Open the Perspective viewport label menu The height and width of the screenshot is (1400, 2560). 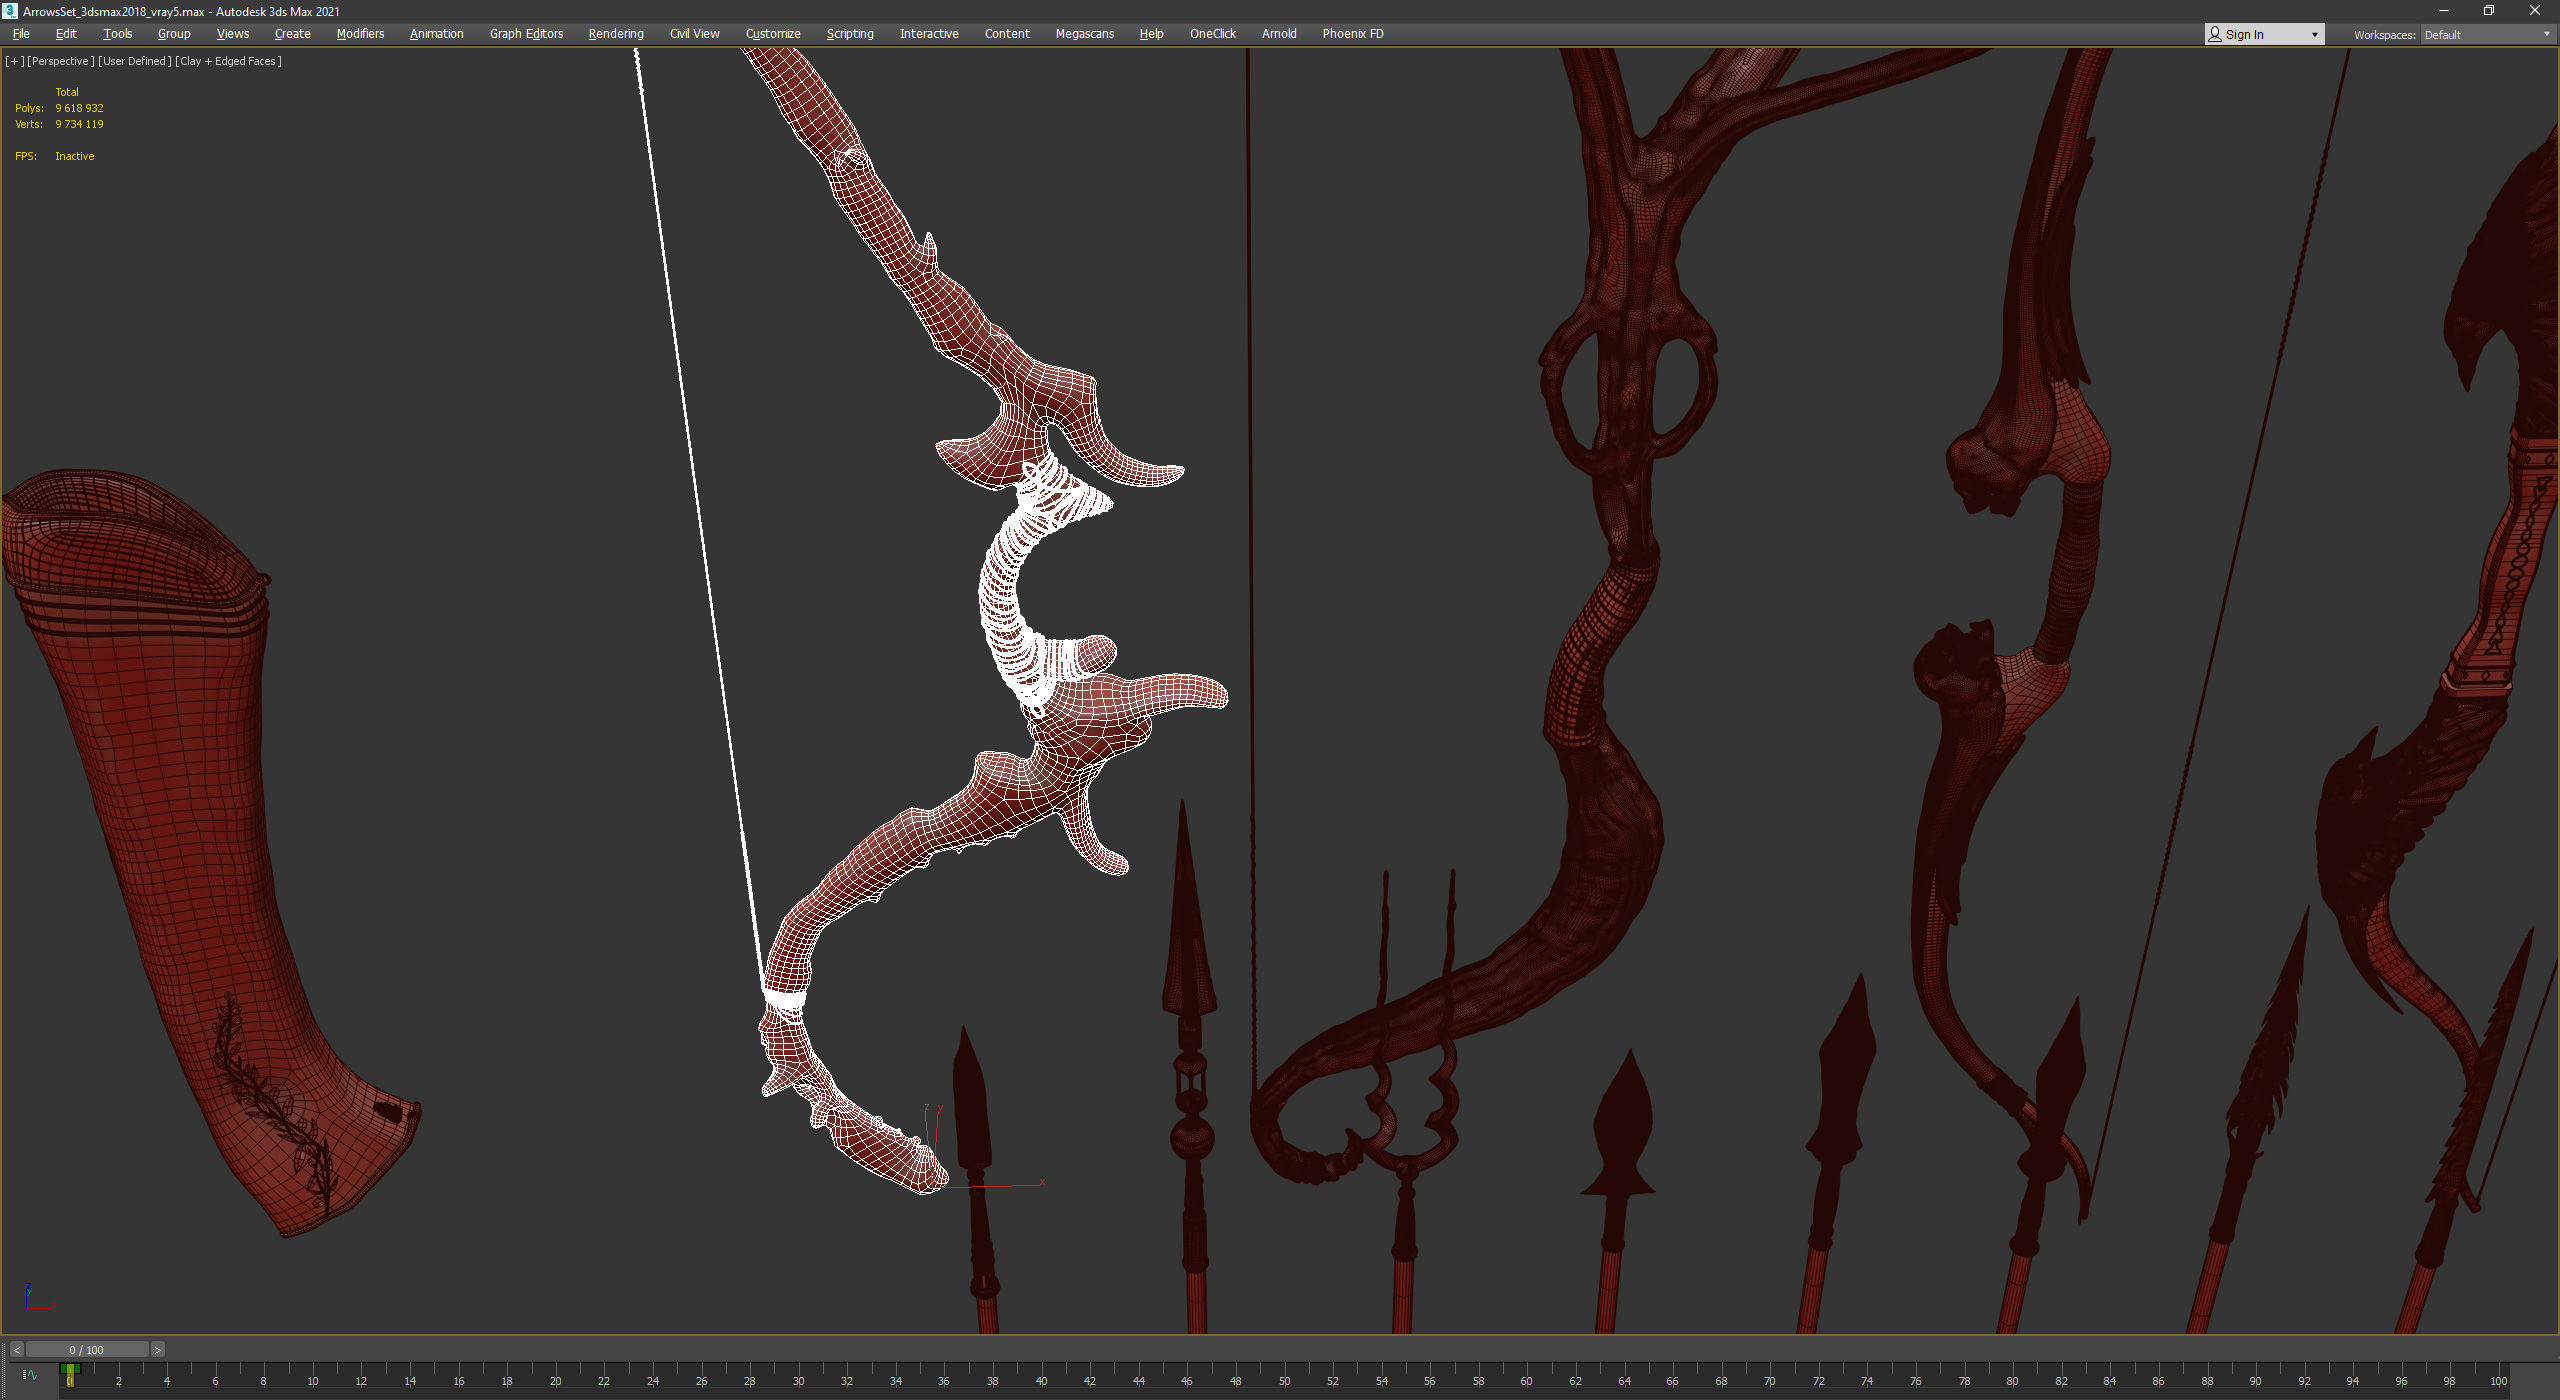[x=61, y=61]
